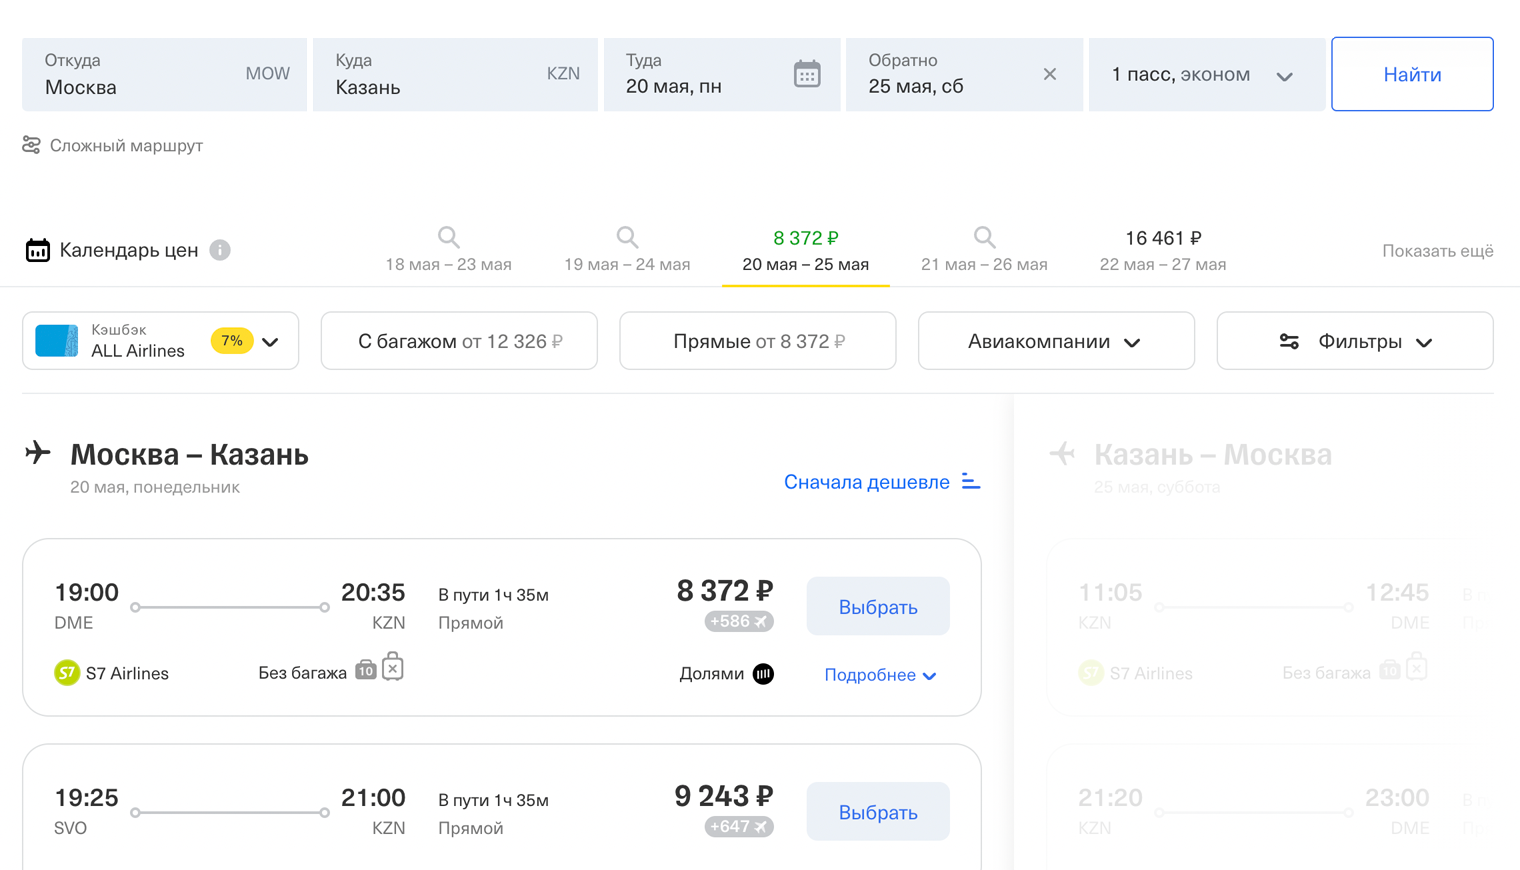Click the 7% cashback badge
Viewport: 1520px width, 870px height.
[232, 341]
